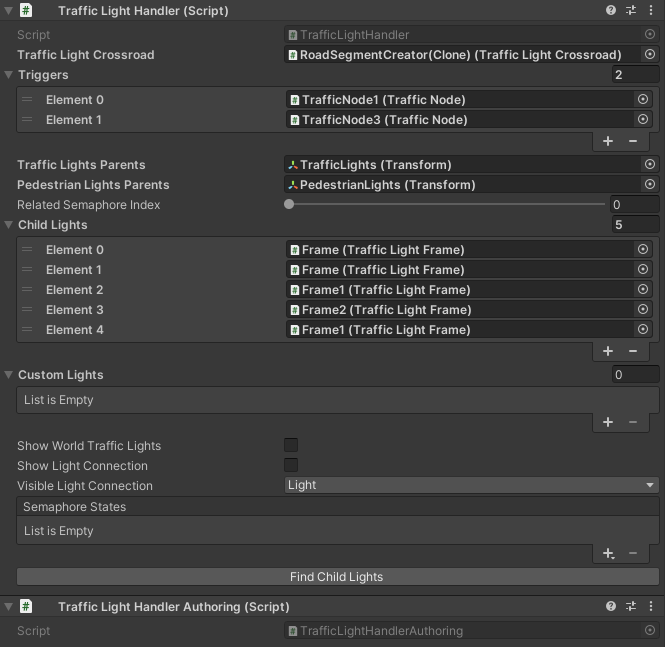Open presets for Traffic Light Handler Authoring
The image size is (665, 647).
pyautogui.click(x=631, y=606)
